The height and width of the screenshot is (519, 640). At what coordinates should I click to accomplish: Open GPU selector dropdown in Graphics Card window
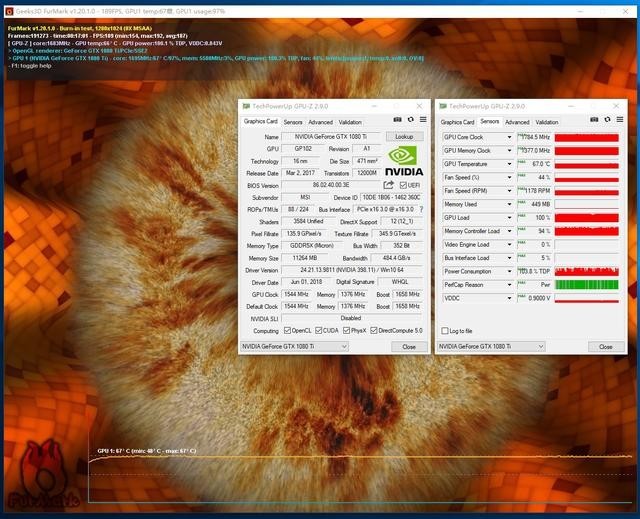294,346
